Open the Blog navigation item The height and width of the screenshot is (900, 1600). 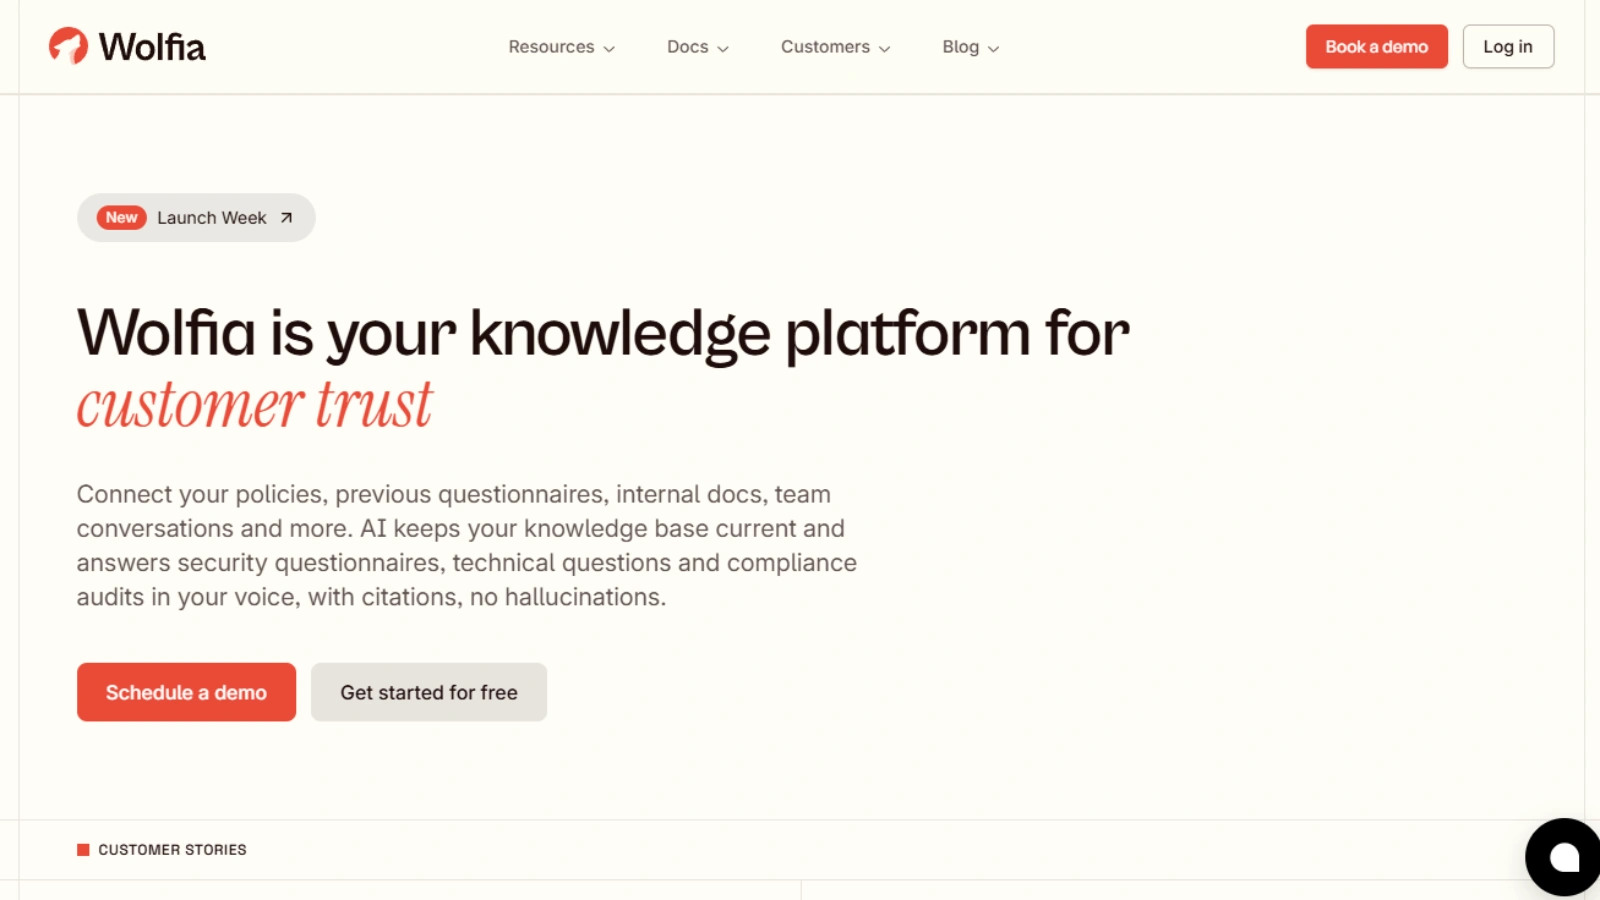(x=970, y=47)
